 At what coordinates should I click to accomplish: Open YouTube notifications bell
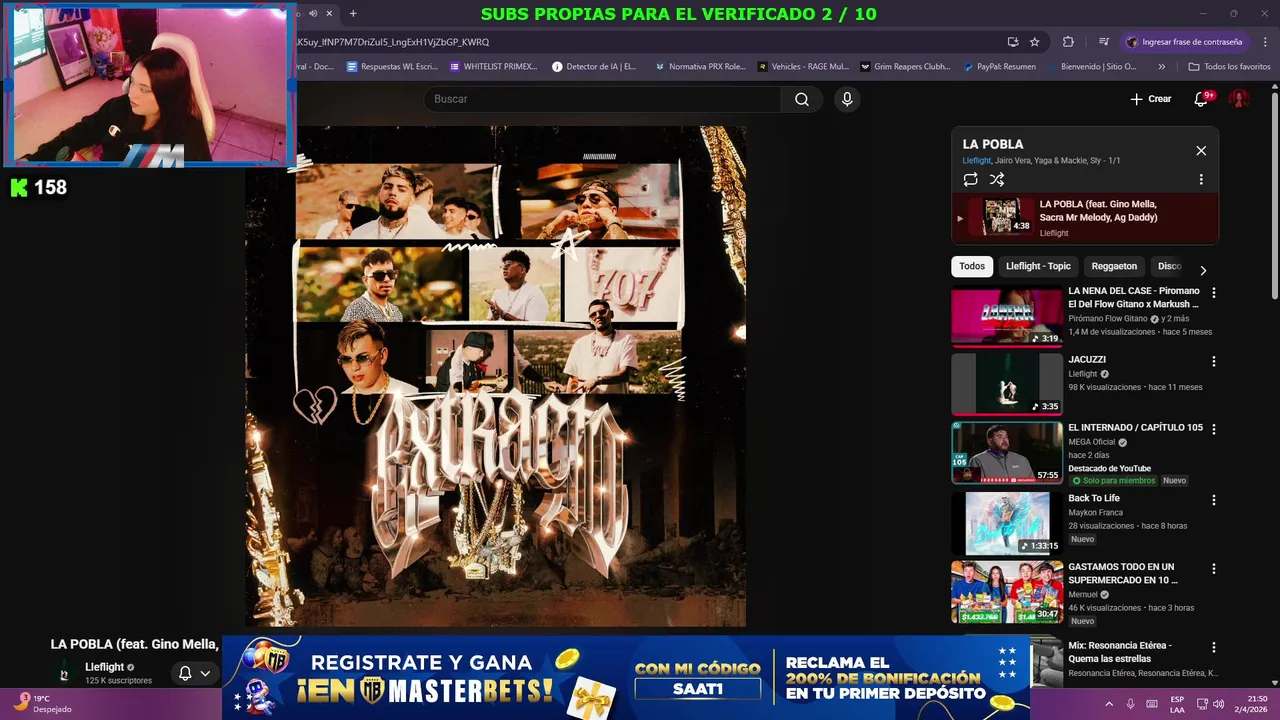coord(1202,99)
